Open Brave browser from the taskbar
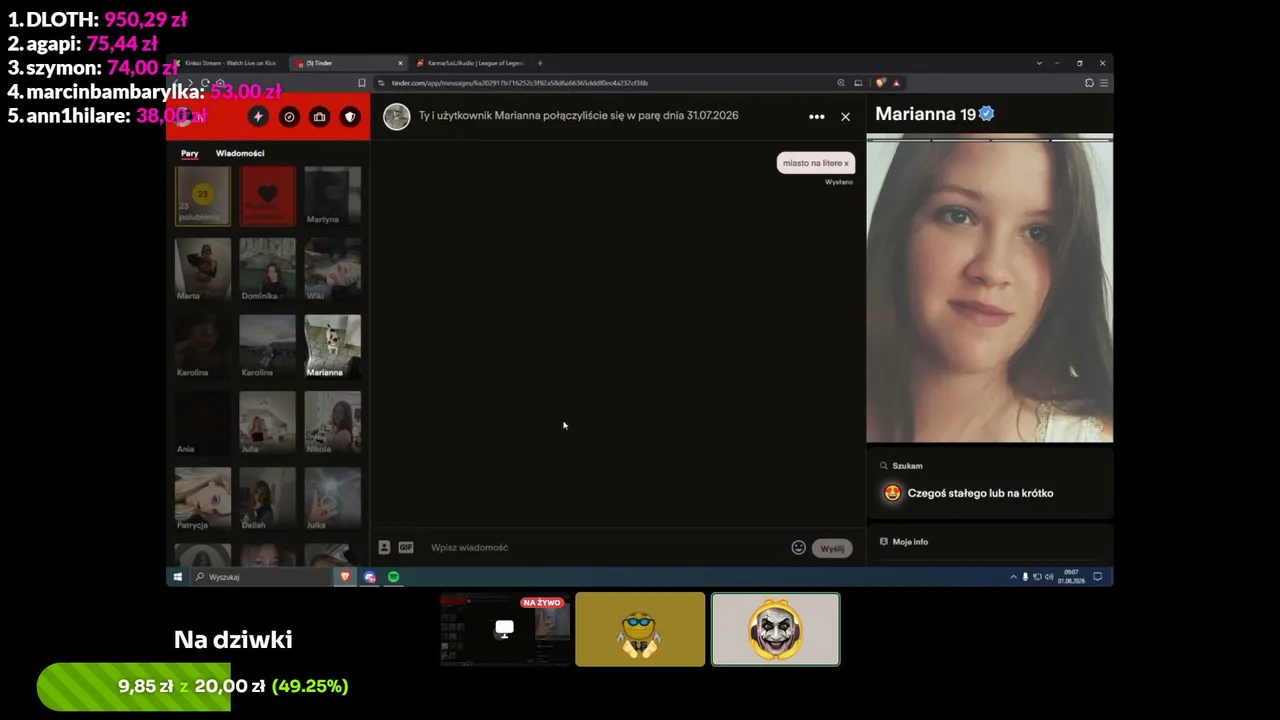Image resolution: width=1280 pixels, height=720 pixels. tap(345, 577)
